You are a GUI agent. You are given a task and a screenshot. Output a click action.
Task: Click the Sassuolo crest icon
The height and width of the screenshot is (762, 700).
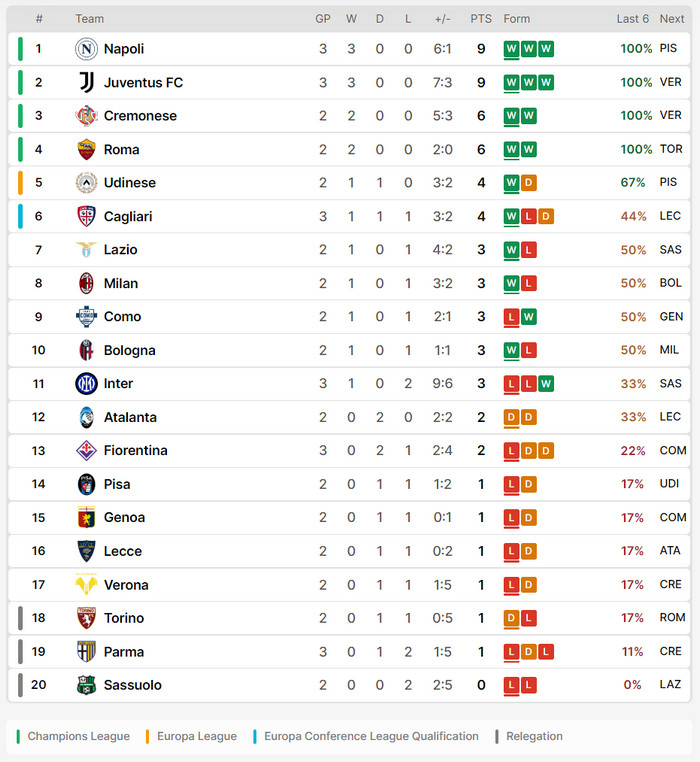coord(87,685)
